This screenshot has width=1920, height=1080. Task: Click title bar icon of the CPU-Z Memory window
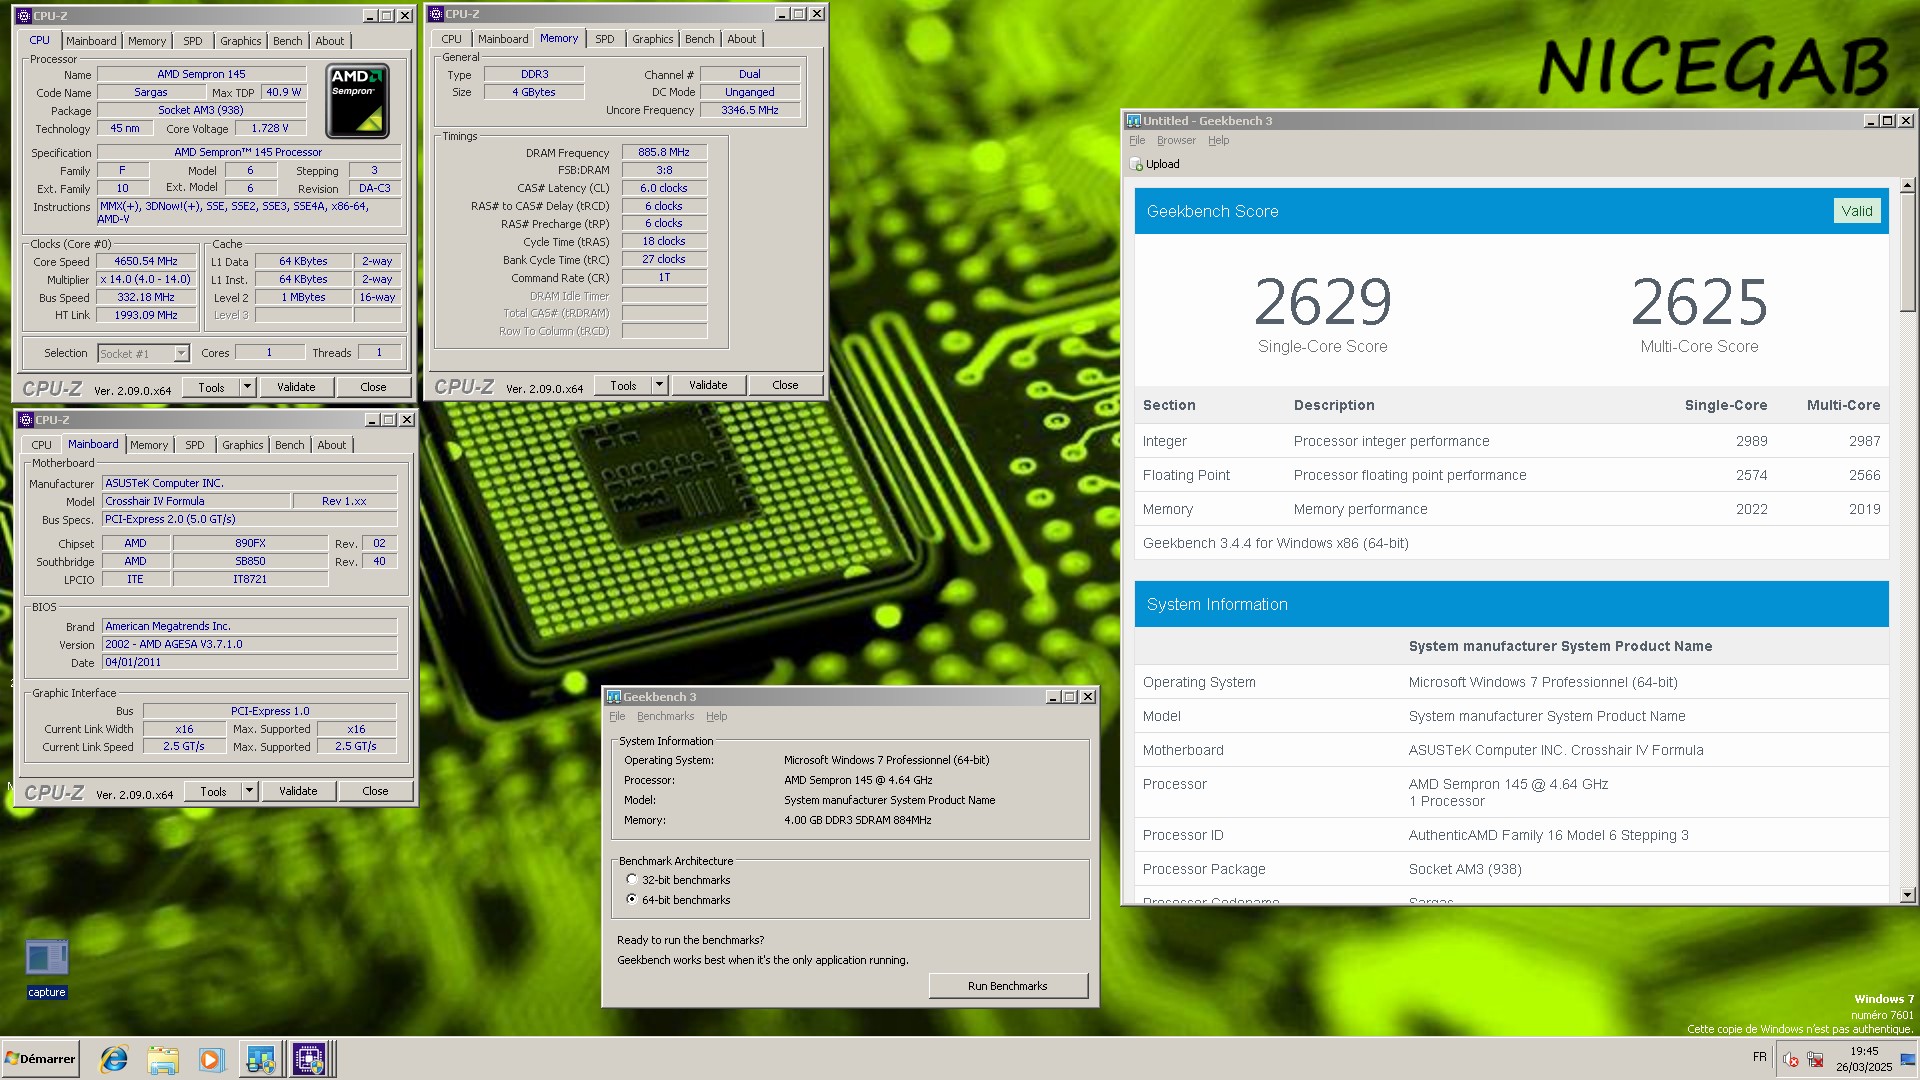[x=436, y=14]
